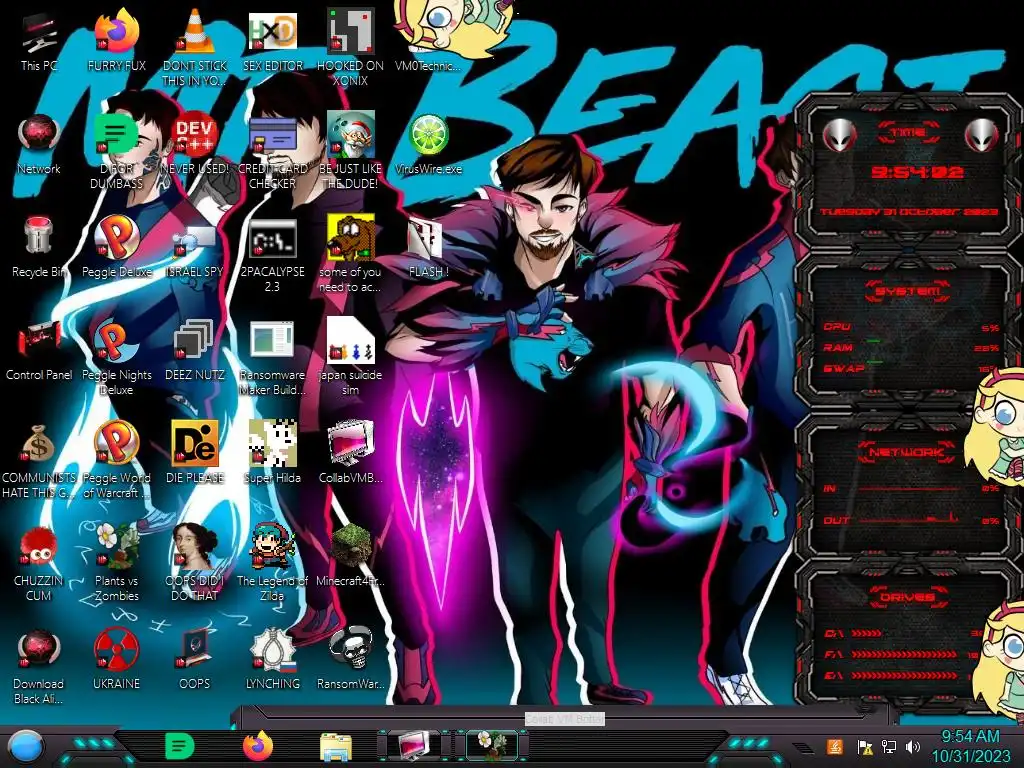
Task: Click the E:\ drive usage bar
Action: (905, 675)
